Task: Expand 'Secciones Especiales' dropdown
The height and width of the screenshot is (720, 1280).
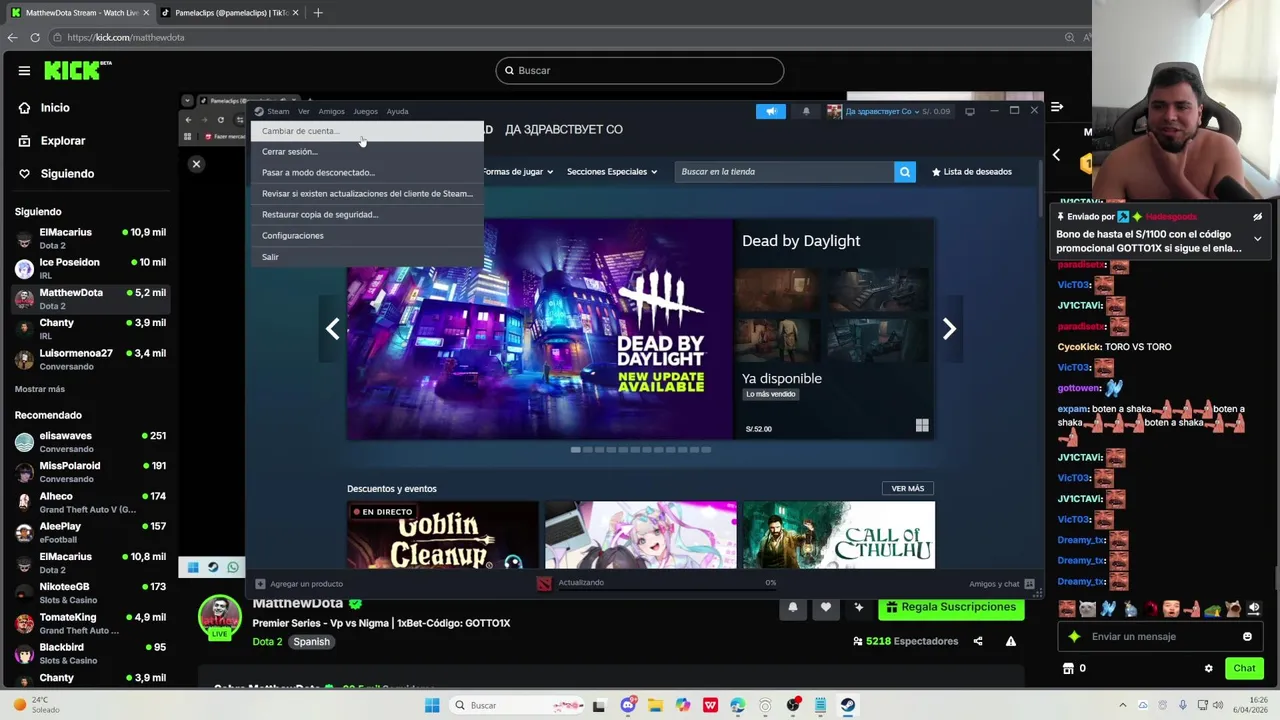Action: pyautogui.click(x=612, y=172)
